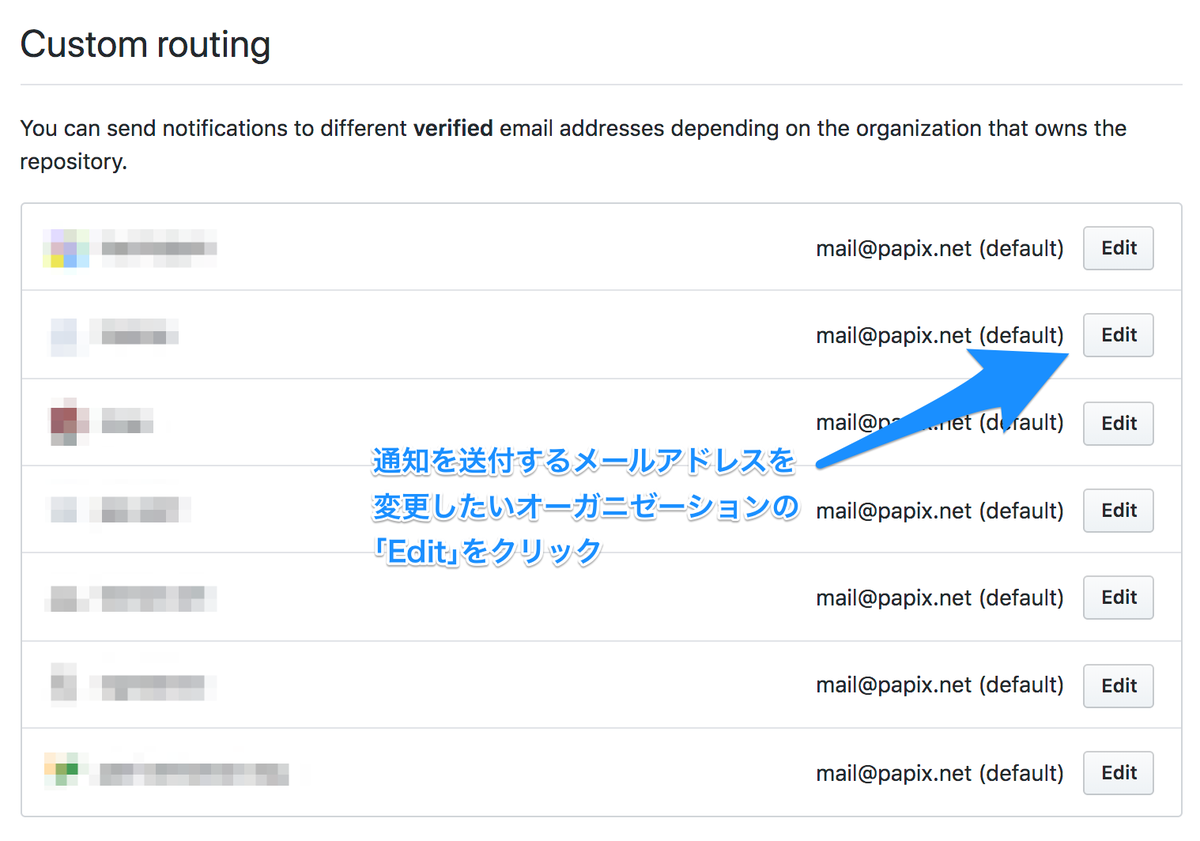Click Edit in the second organization row
This screenshot has height=841, width=1200.
click(x=1118, y=335)
